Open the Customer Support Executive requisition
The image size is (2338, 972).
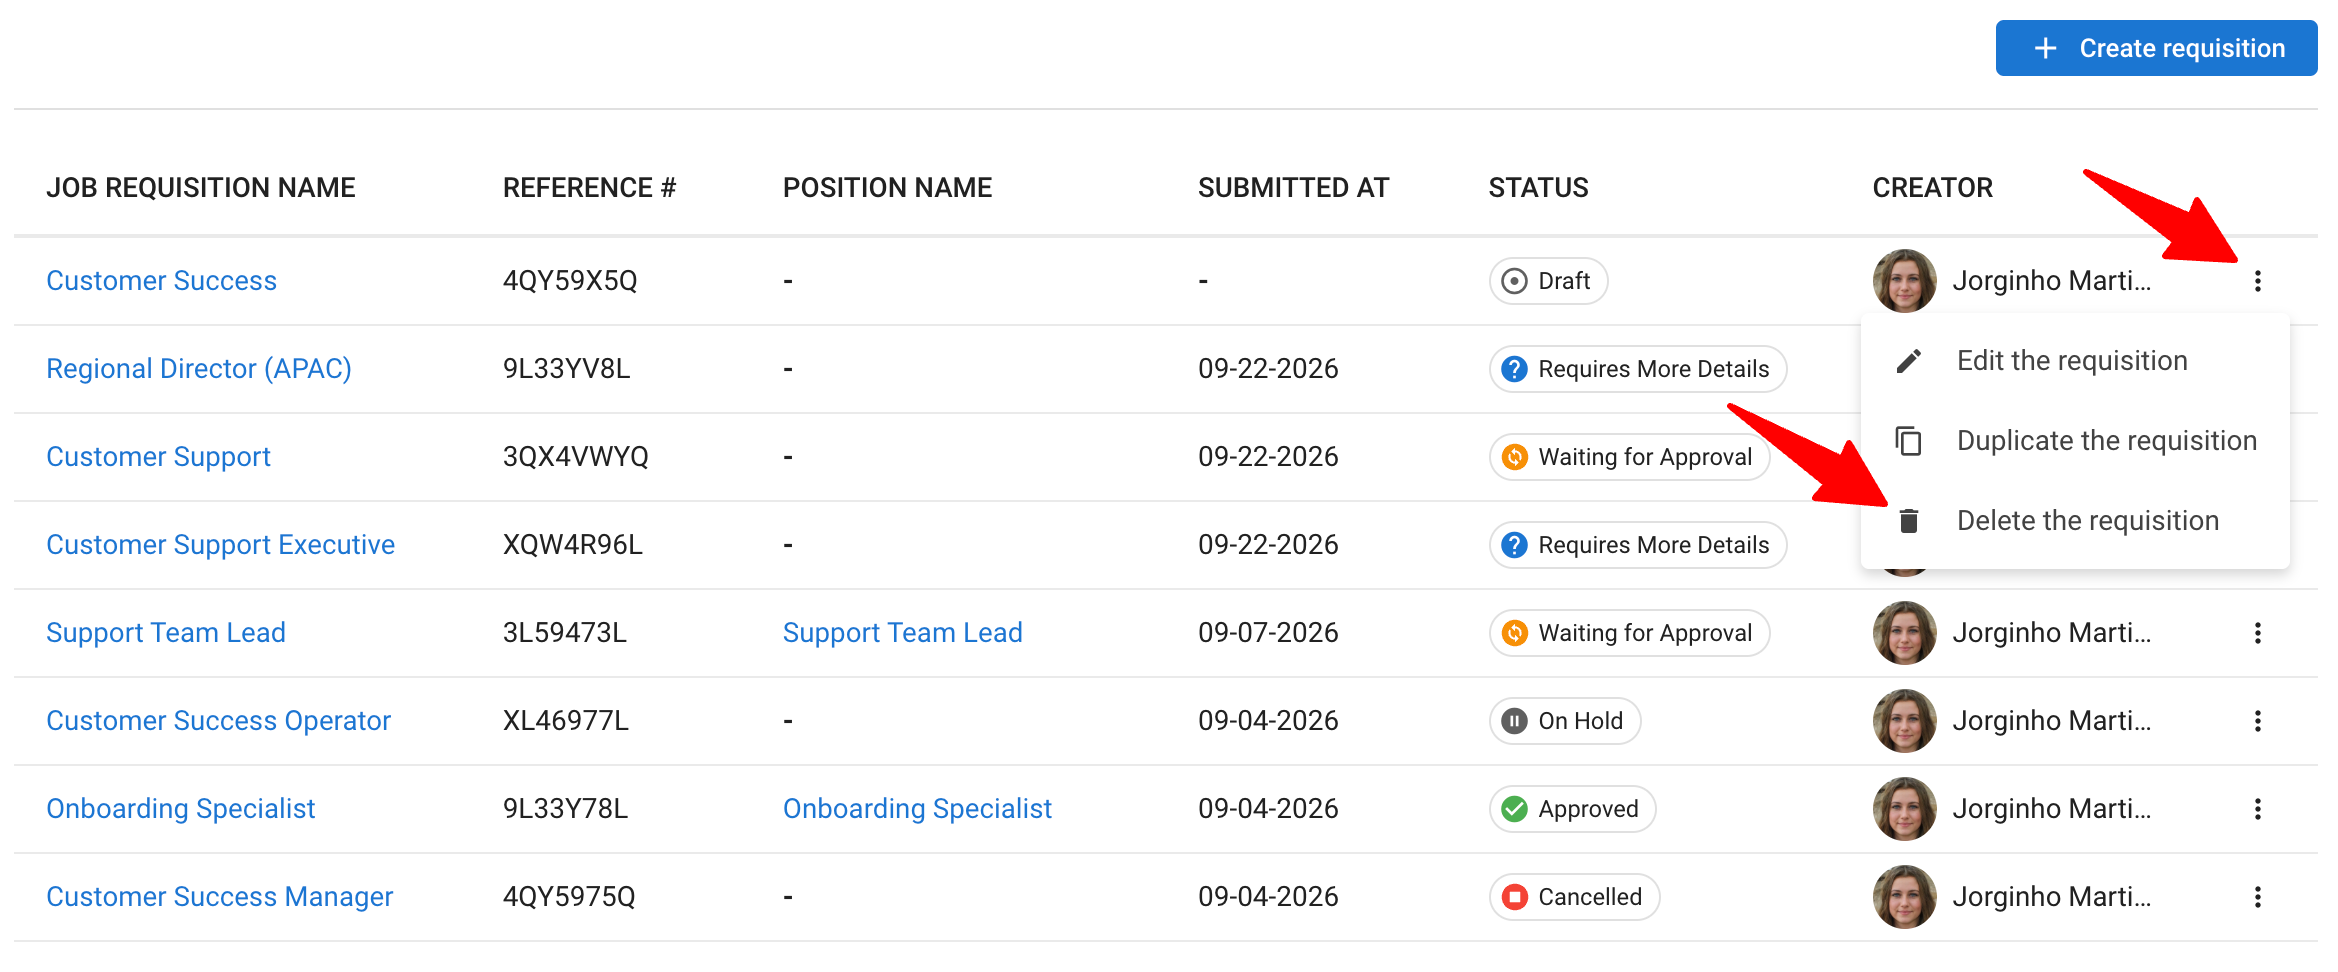tap(220, 545)
